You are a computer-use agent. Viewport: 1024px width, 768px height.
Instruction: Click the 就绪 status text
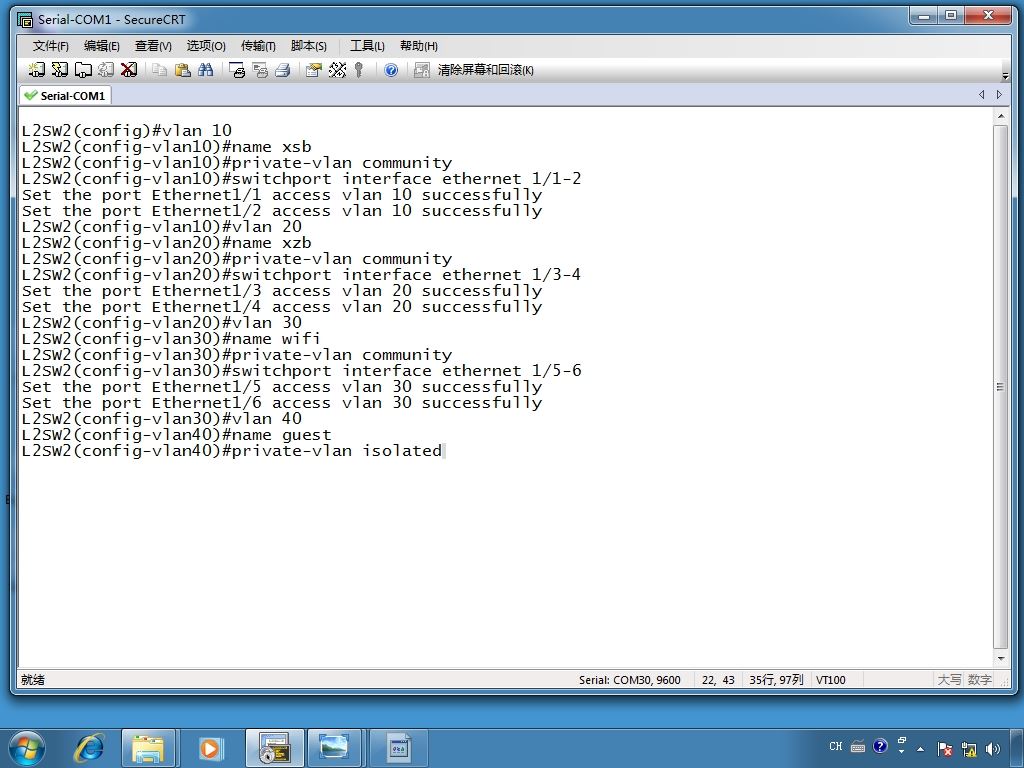pos(33,680)
